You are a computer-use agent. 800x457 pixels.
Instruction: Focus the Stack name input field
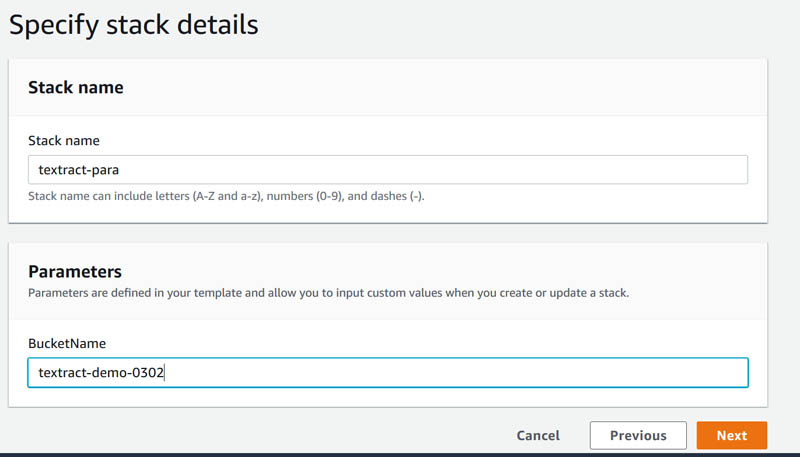click(388, 169)
